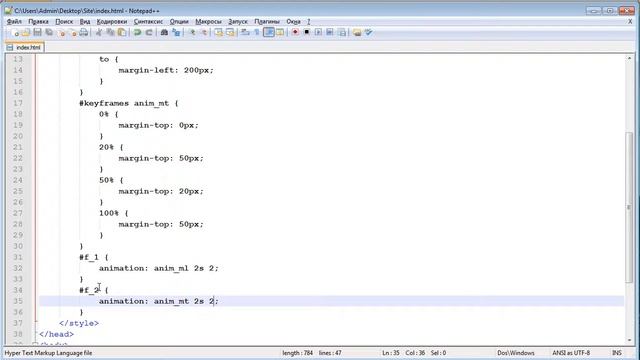The height and width of the screenshot is (360, 640).
Task: Open the Поиск menu
Action: click(64, 22)
